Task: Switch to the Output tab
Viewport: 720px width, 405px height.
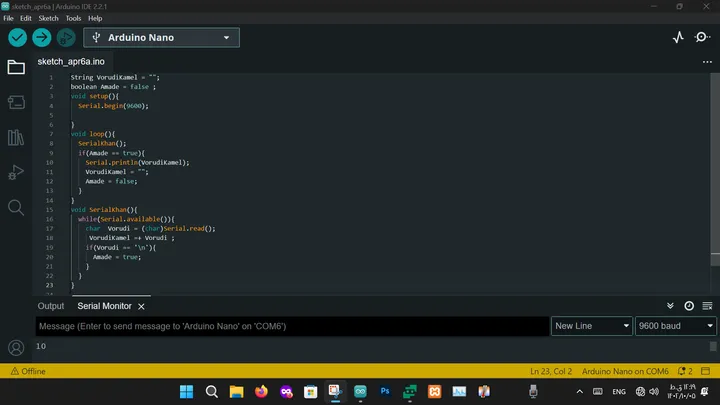Action: tap(51, 306)
